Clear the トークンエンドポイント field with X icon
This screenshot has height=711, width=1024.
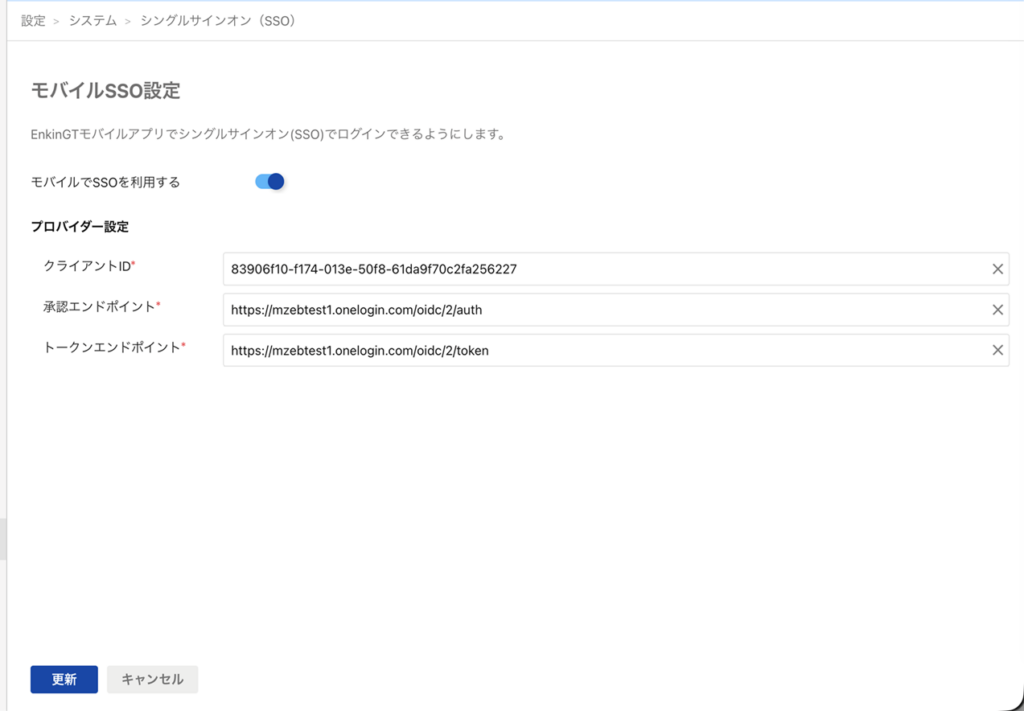[997, 350]
